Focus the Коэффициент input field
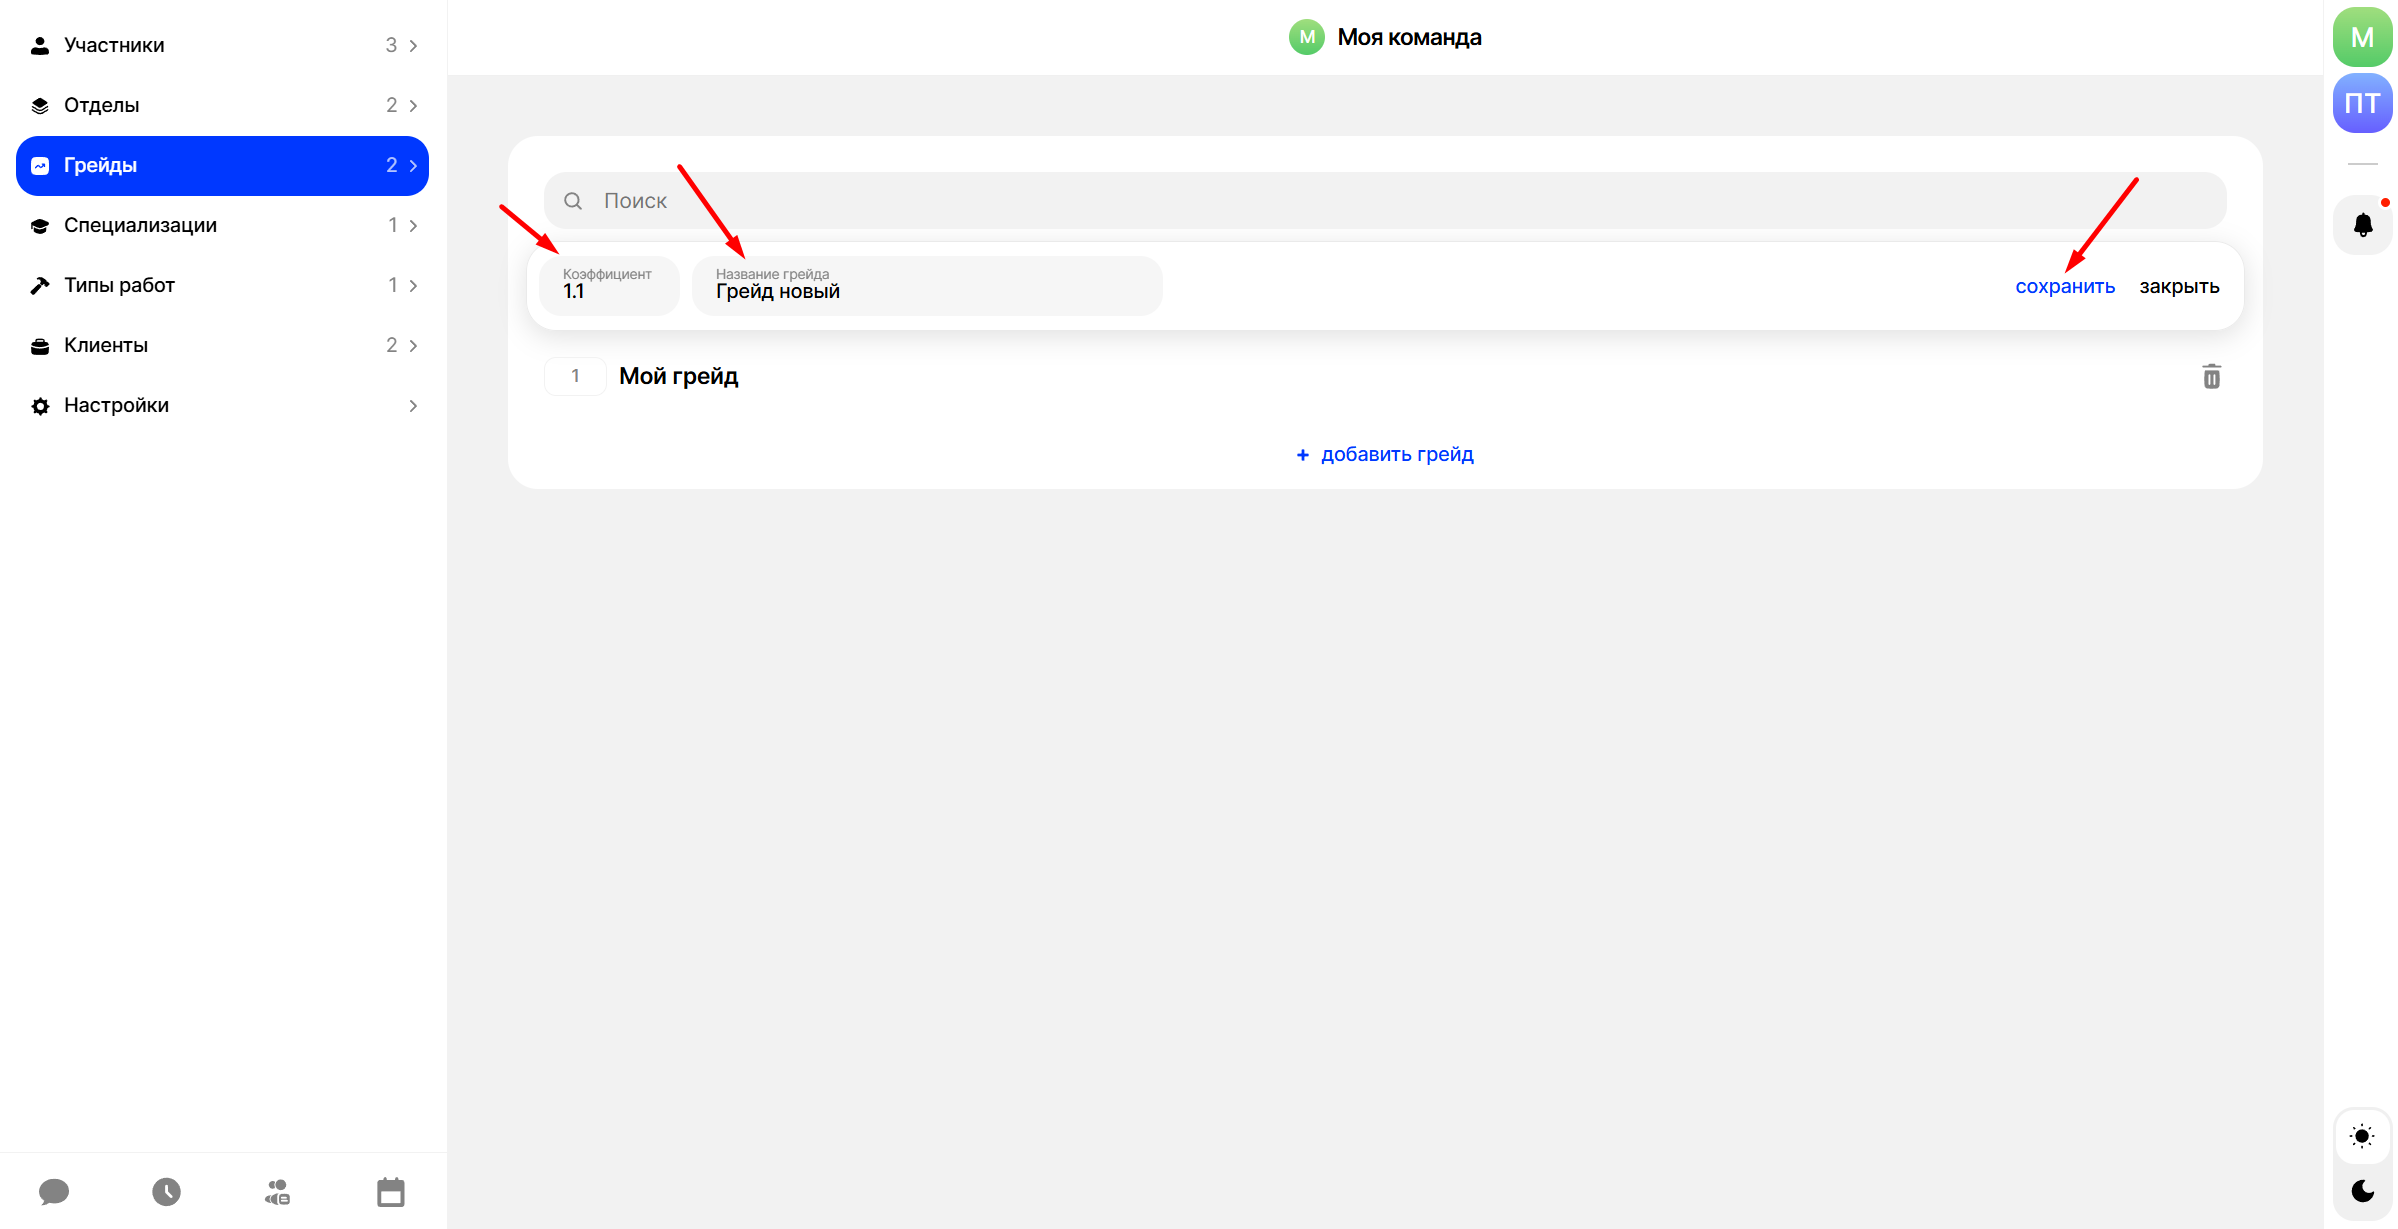Image resolution: width=2398 pixels, height=1229 pixels. [609, 287]
